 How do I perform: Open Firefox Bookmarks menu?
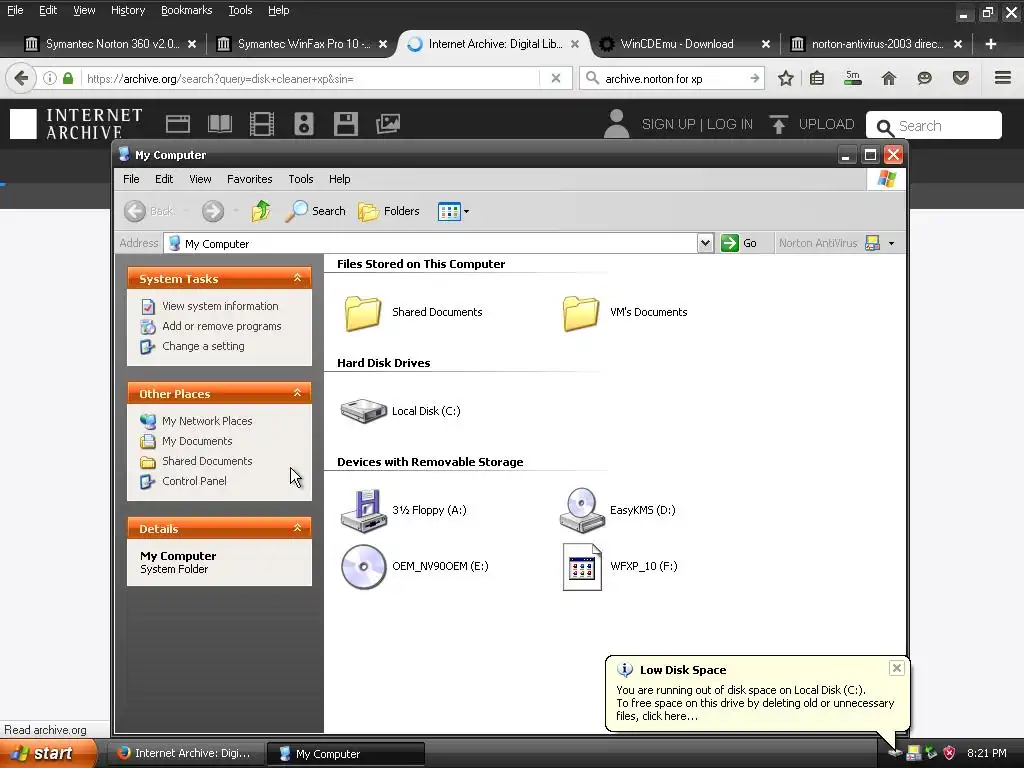[x=187, y=10]
